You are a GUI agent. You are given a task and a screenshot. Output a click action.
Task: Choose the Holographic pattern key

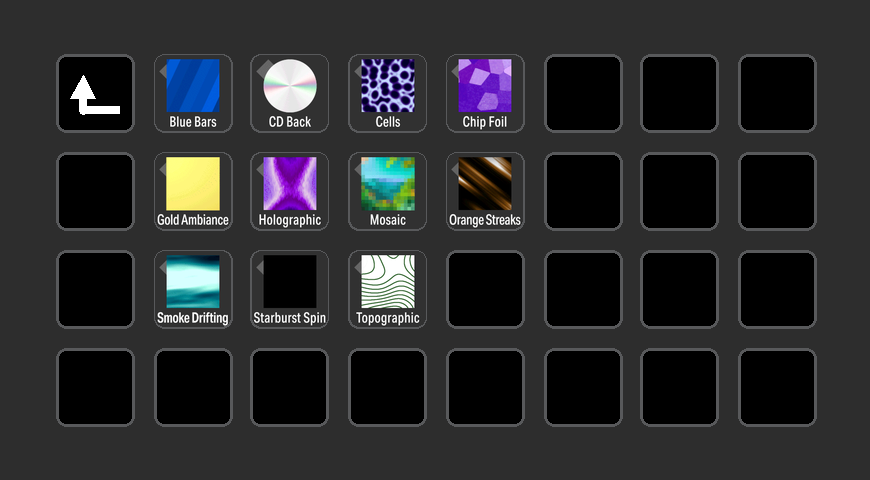[290, 191]
